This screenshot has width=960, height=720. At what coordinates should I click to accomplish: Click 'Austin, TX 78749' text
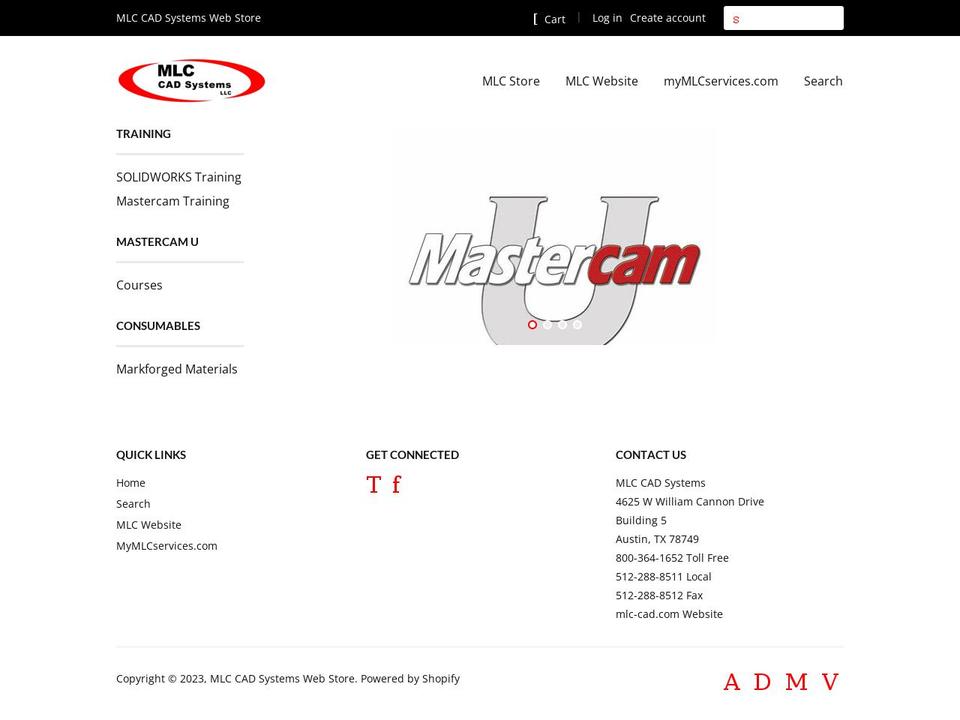pos(657,539)
